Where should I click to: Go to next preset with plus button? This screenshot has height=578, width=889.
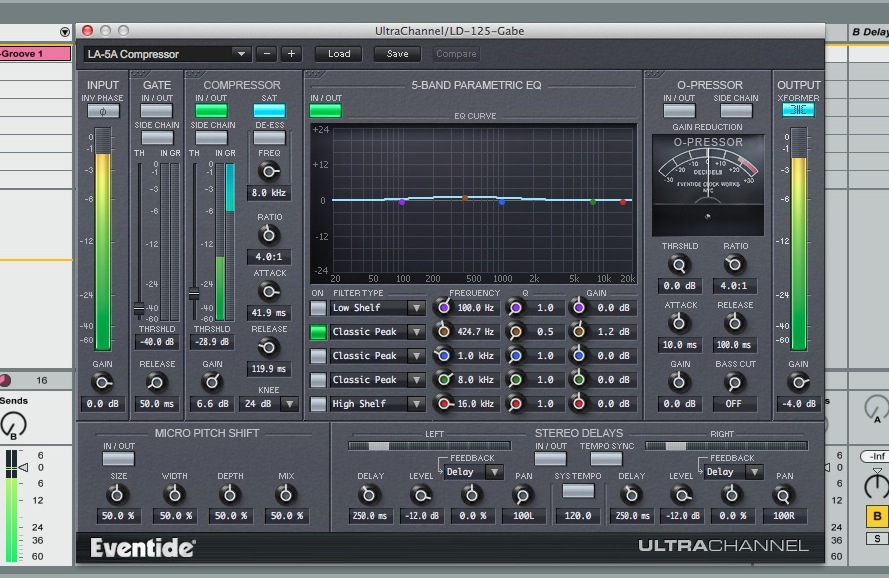(x=291, y=54)
